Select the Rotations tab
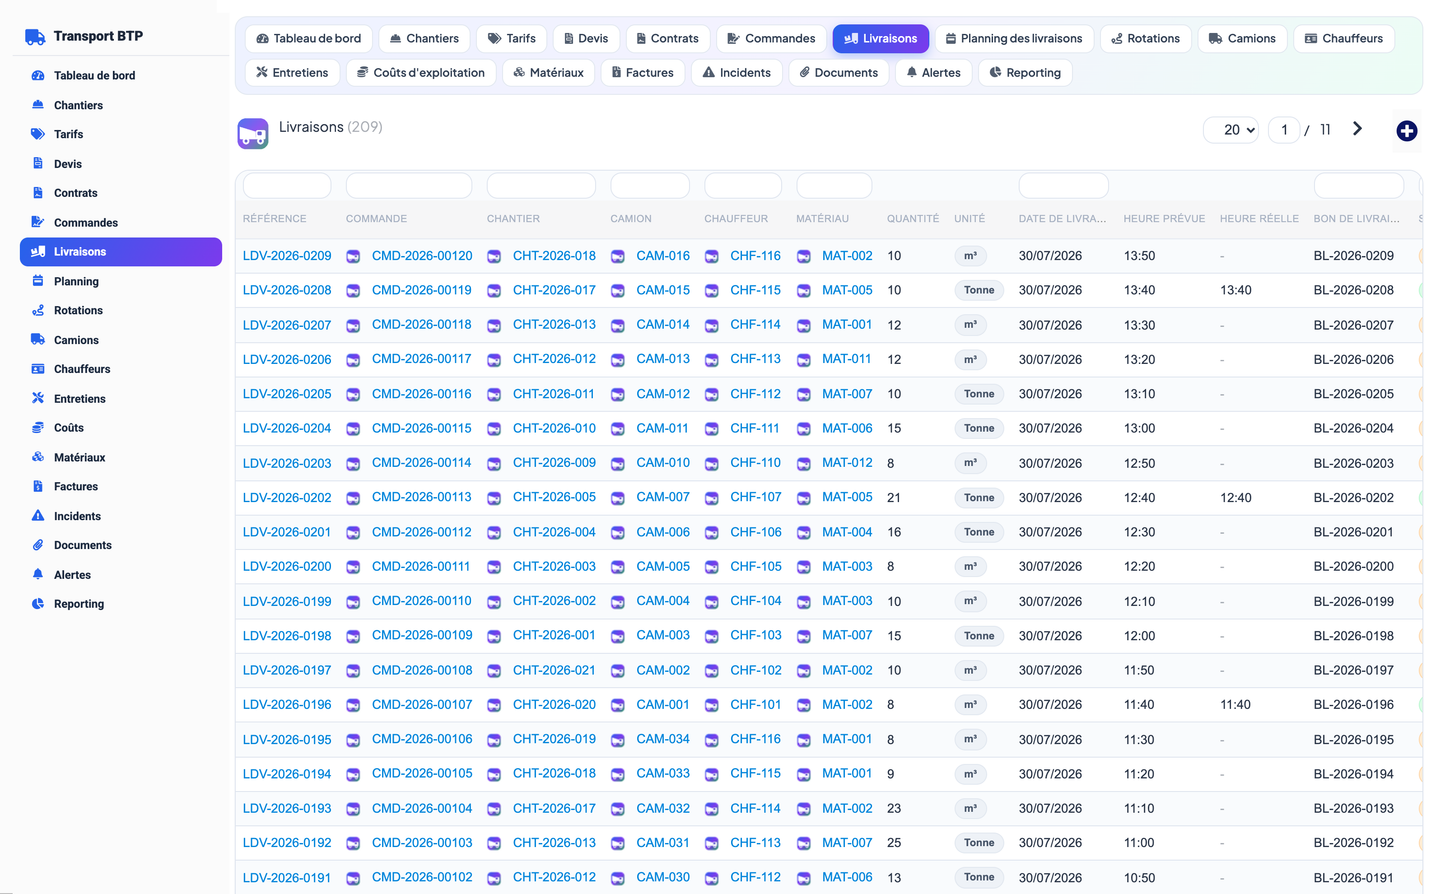Viewport: 1445px width, 894px height. click(x=1145, y=39)
